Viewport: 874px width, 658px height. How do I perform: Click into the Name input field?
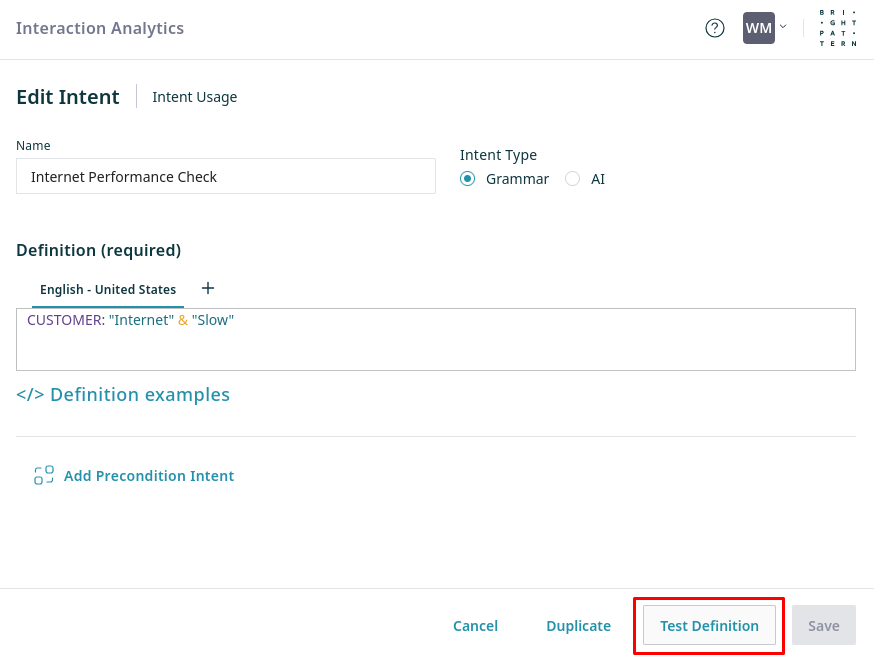(226, 177)
